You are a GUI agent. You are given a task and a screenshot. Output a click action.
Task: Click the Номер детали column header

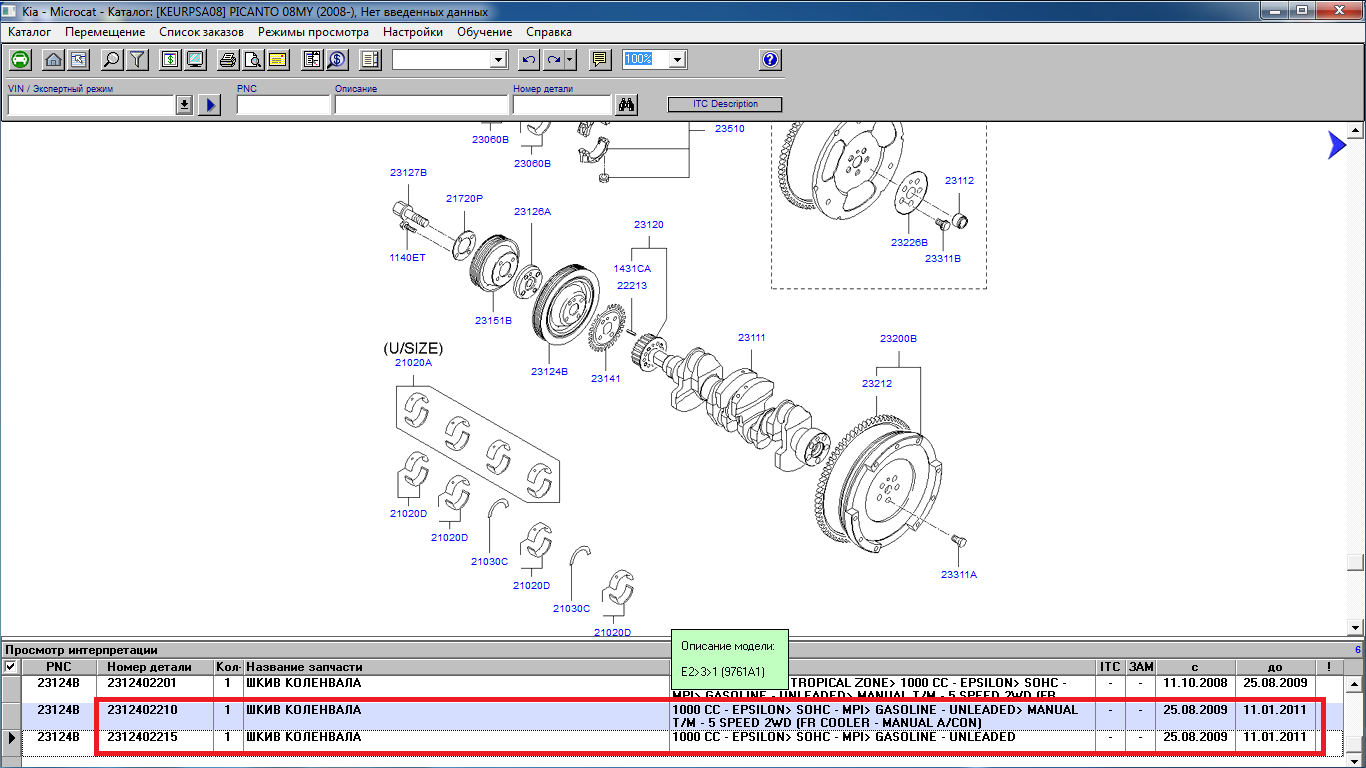(155, 667)
